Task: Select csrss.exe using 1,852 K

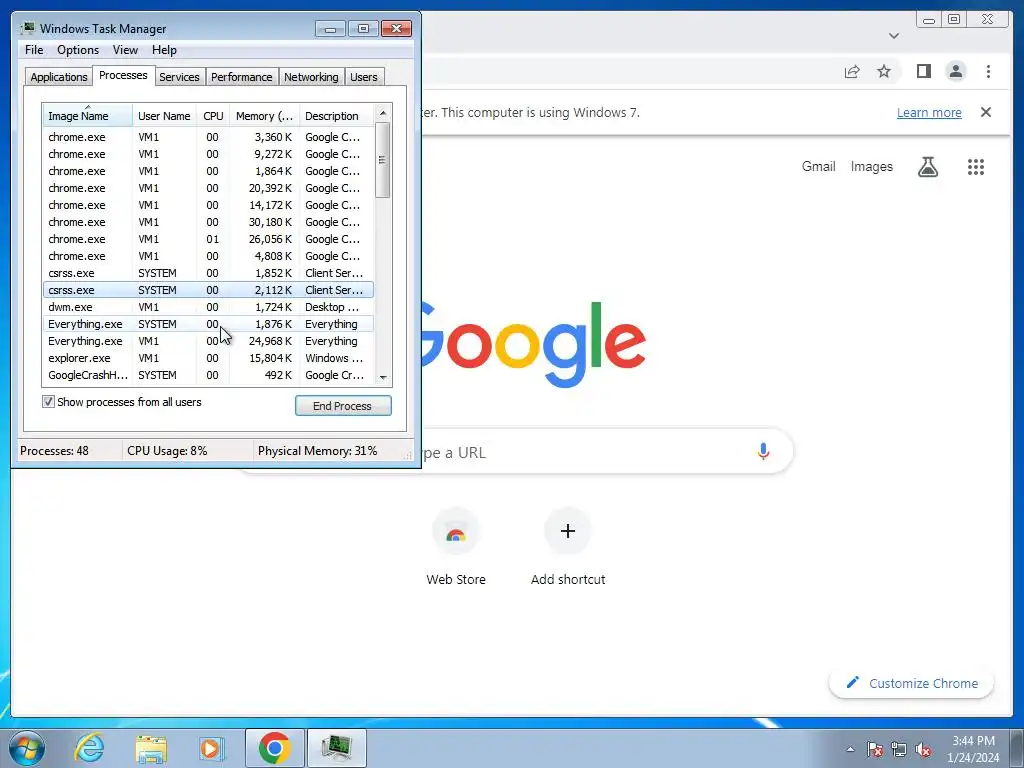Action: click(208, 273)
